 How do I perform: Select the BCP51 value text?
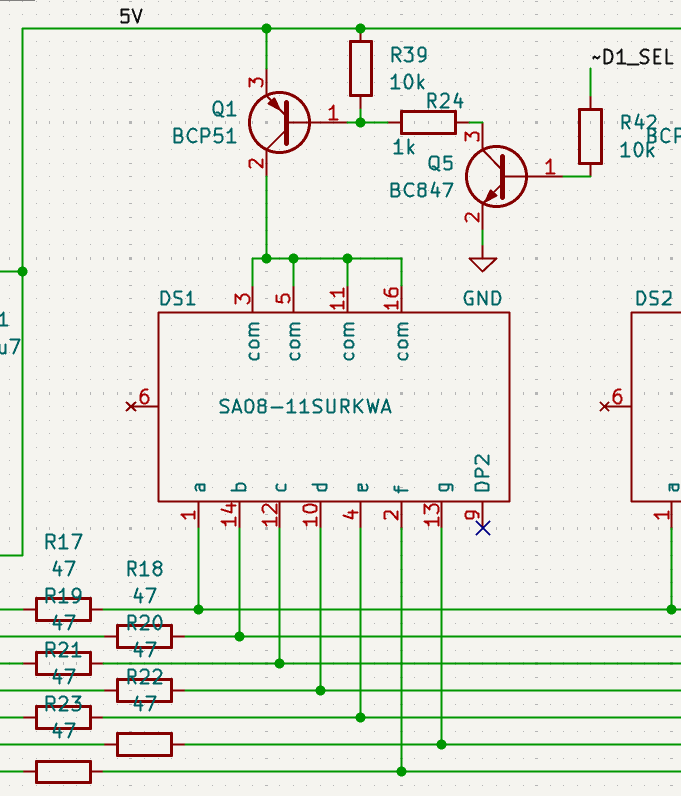click(205, 136)
